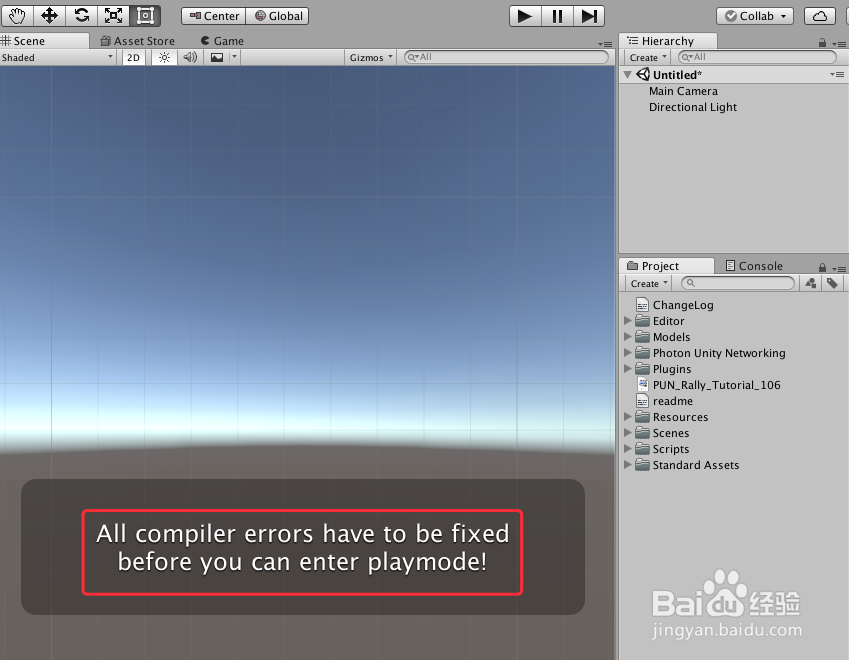Open Search by Label filter
The width and height of the screenshot is (849, 660).
click(832, 283)
